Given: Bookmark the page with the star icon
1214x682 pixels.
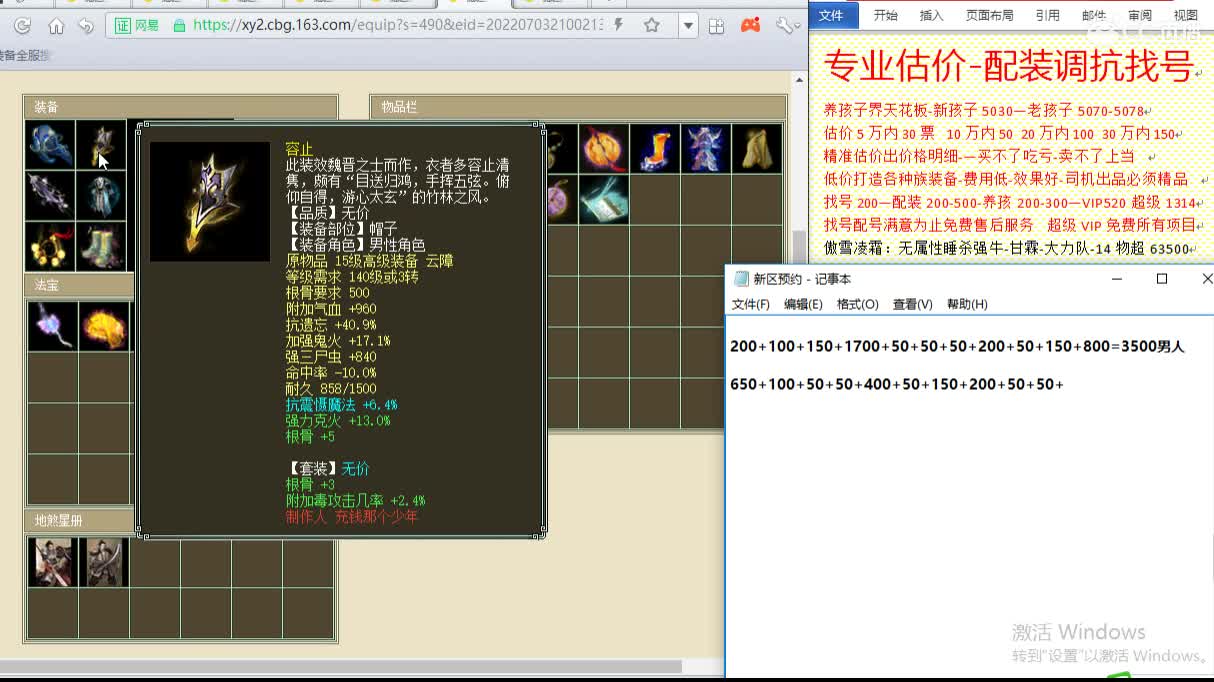Looking at the screenshot, I should 652,25.
